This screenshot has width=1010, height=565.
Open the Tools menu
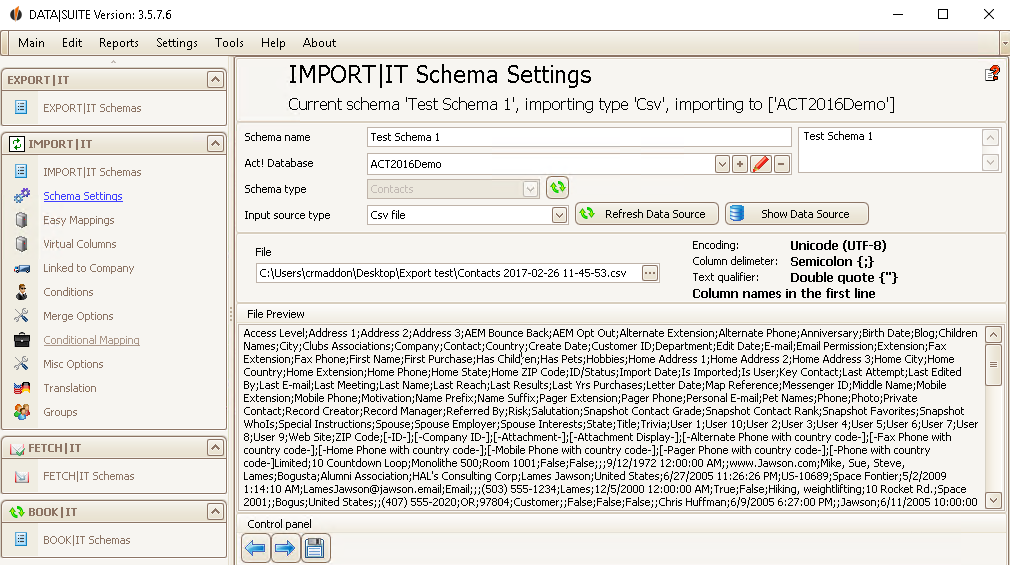click(x=229, y=43)
